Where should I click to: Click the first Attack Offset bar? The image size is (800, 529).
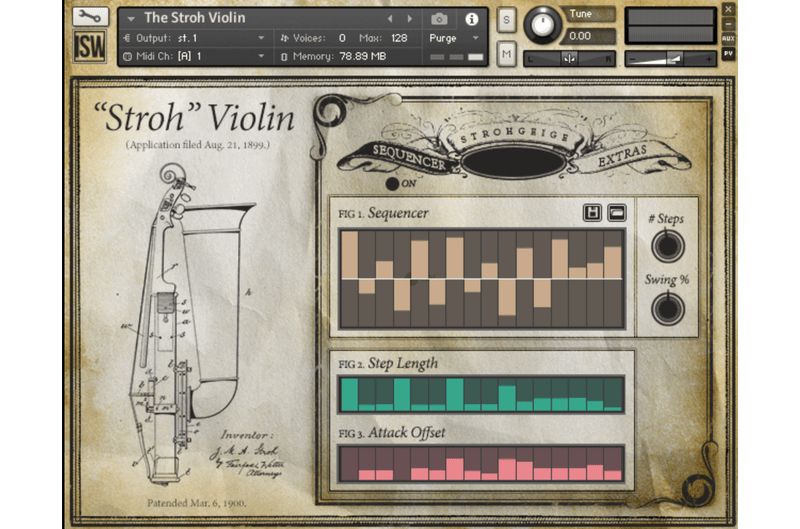click(x=349, y=464)
